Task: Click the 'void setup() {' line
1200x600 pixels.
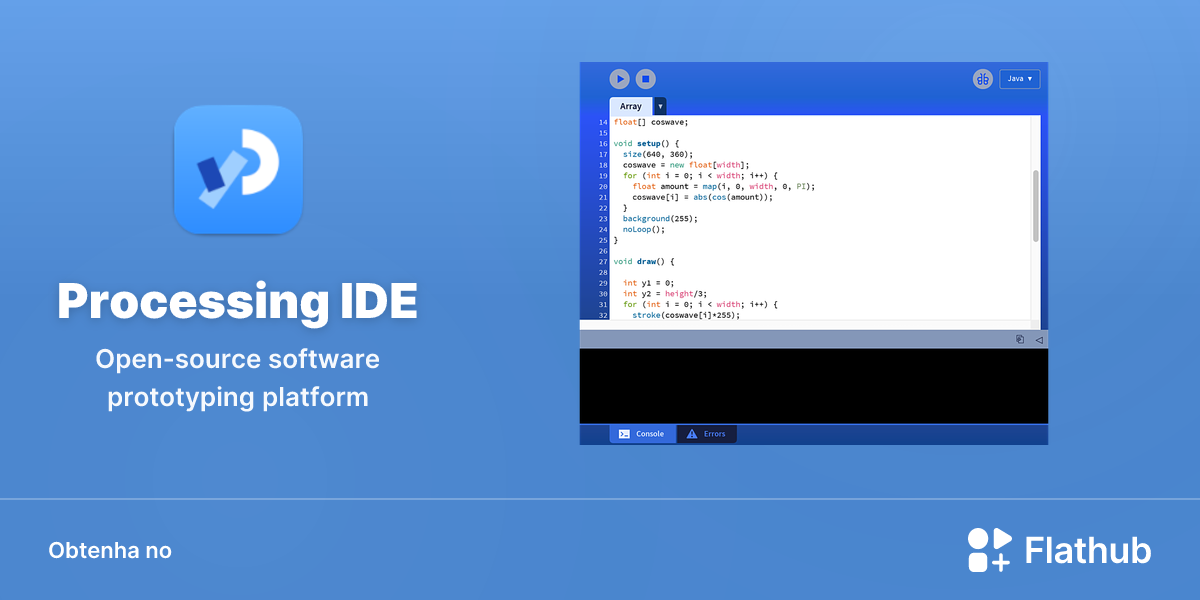Action: pyautogui.click(x=646, y=144)
